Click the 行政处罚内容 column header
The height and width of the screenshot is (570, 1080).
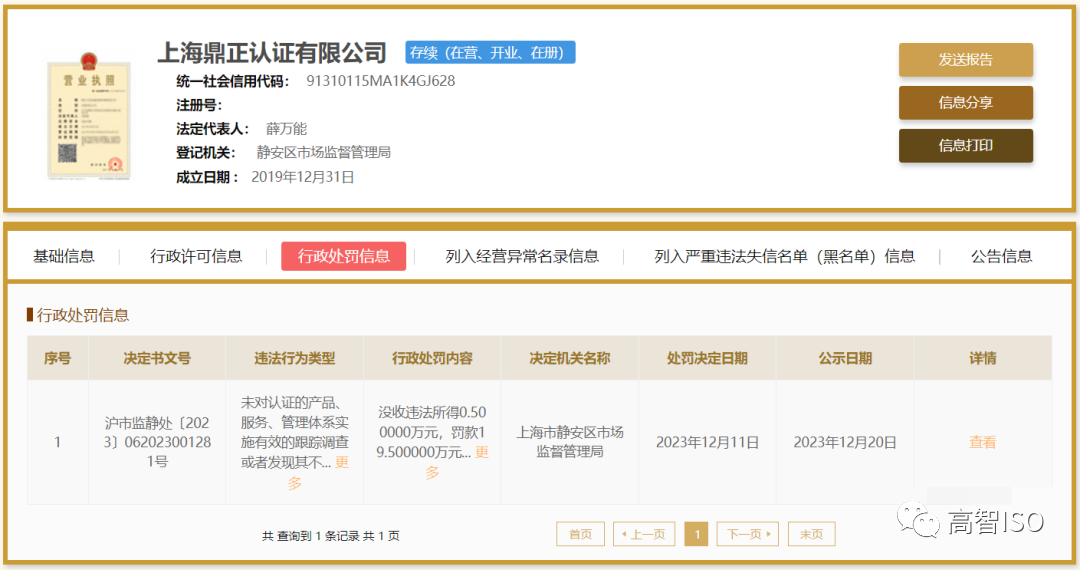click(x=433, y=358)
